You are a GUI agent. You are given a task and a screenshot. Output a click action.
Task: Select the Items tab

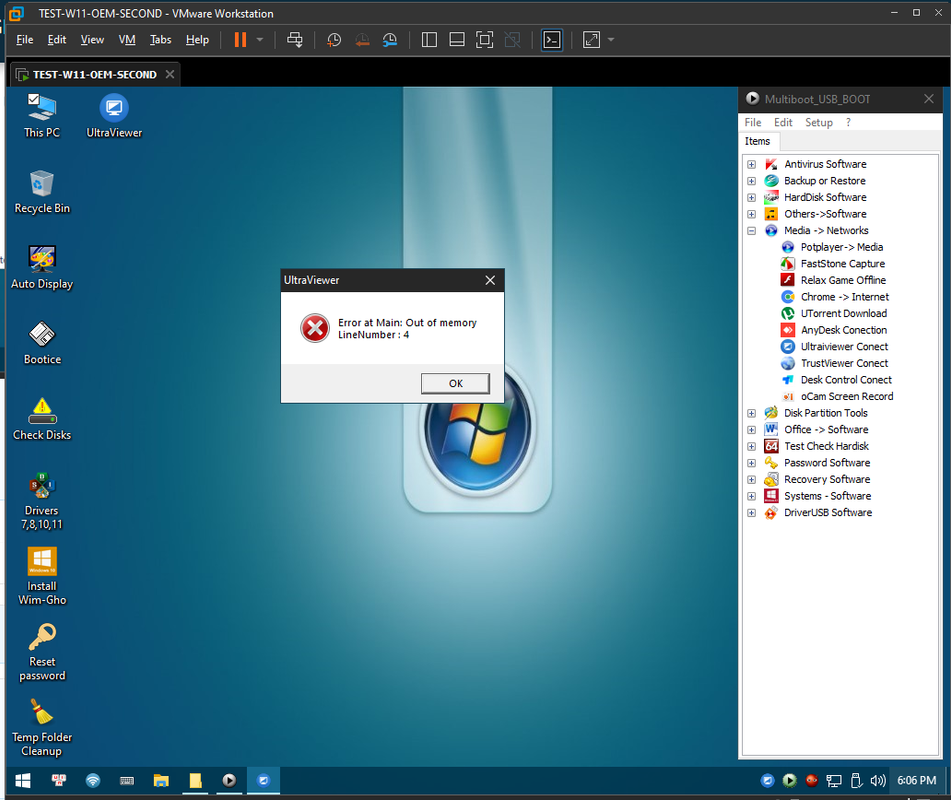(758, 141)
